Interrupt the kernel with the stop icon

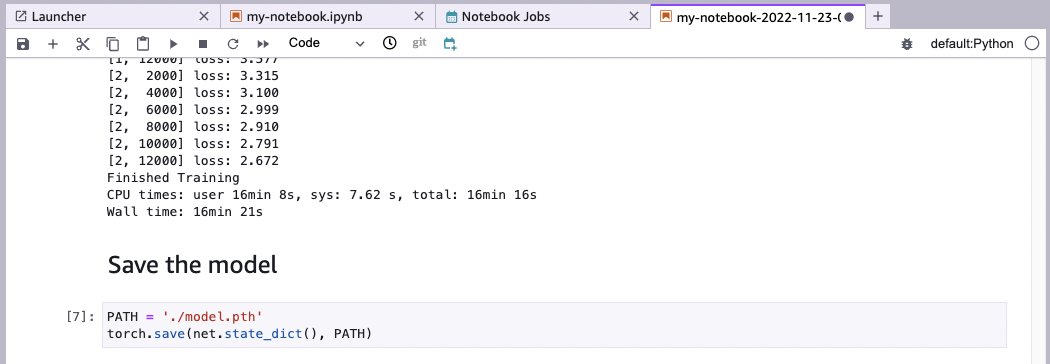(203, 44)
